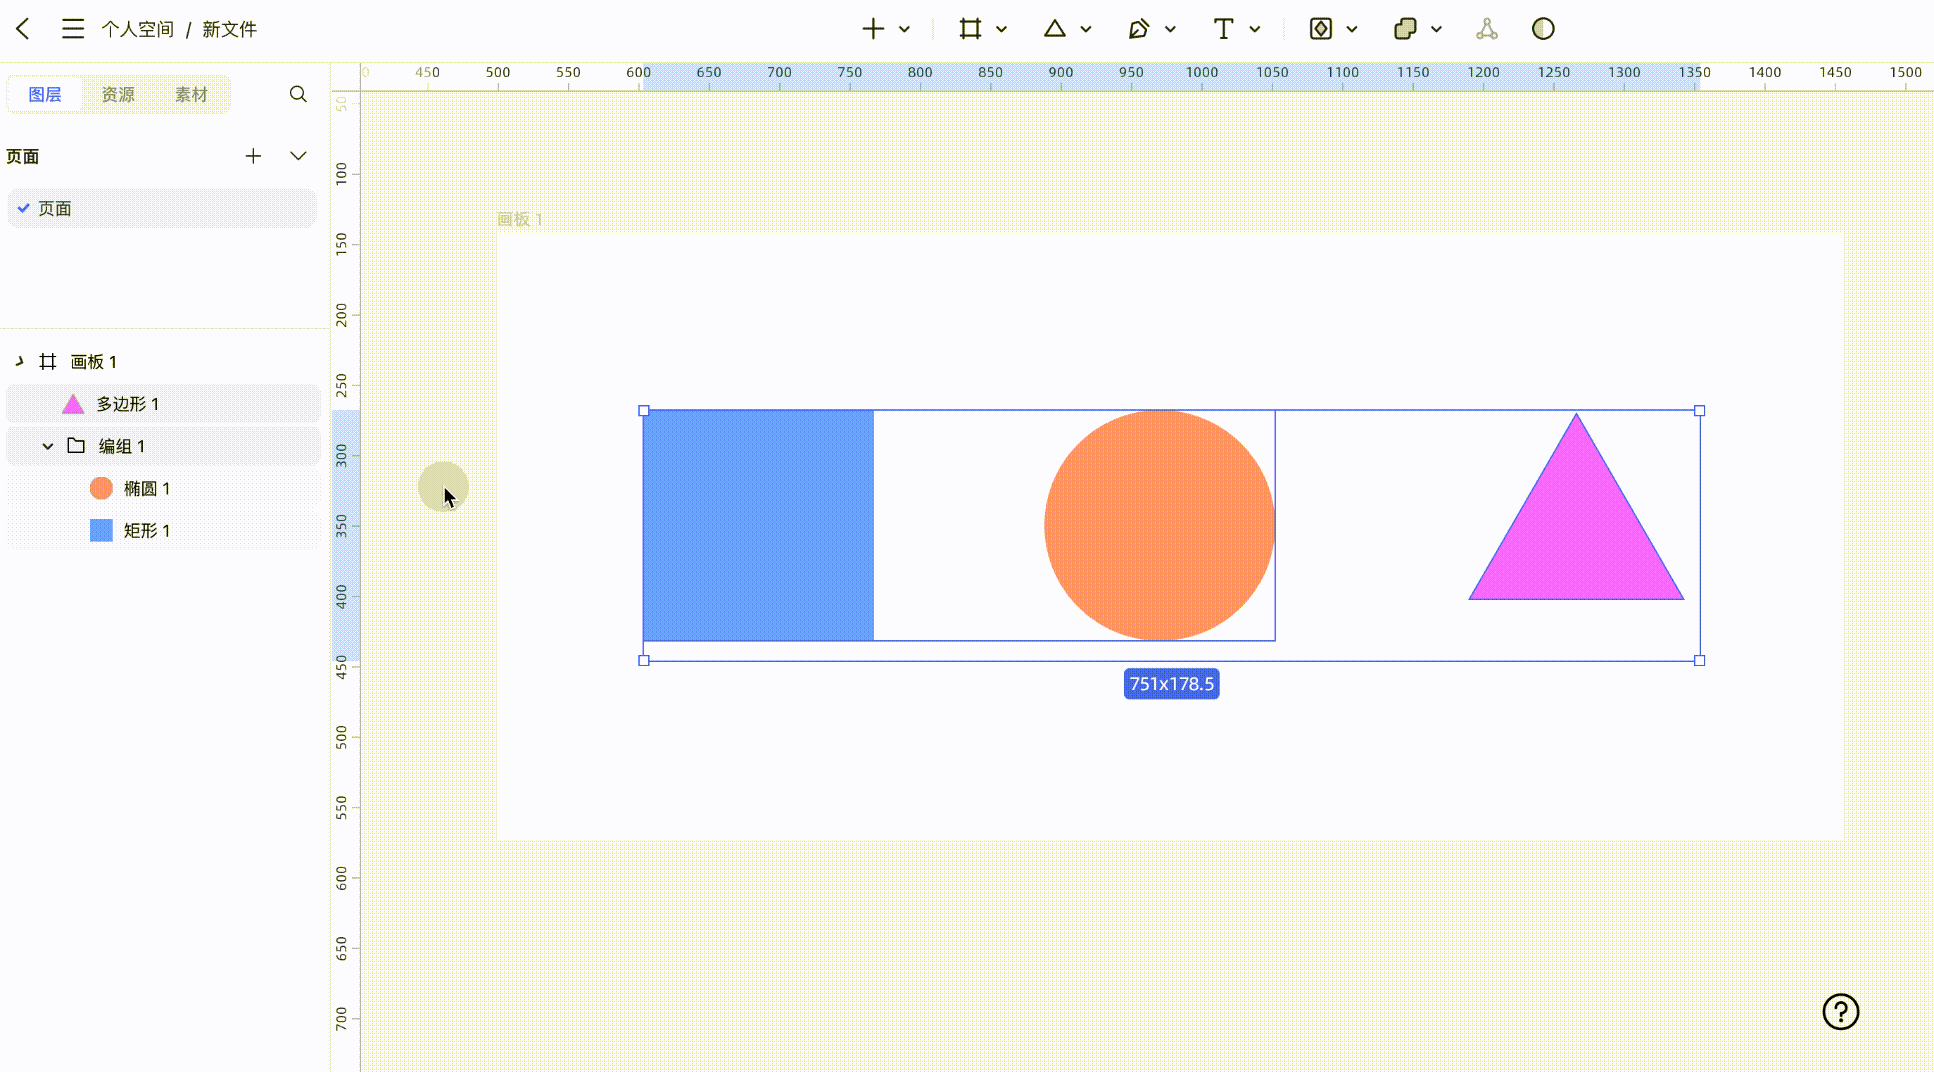Click the frame icon beside 画板 1

coord(47,361)
